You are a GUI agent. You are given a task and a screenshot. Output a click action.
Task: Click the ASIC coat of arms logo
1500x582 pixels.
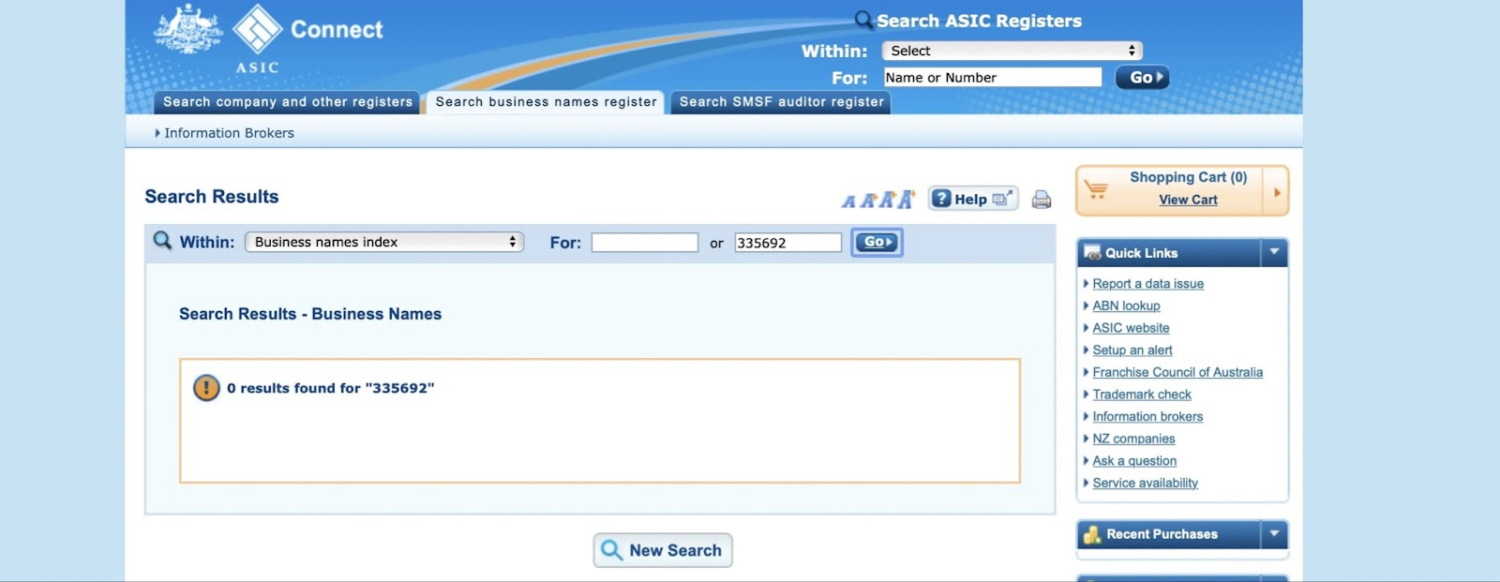point(188,28)
